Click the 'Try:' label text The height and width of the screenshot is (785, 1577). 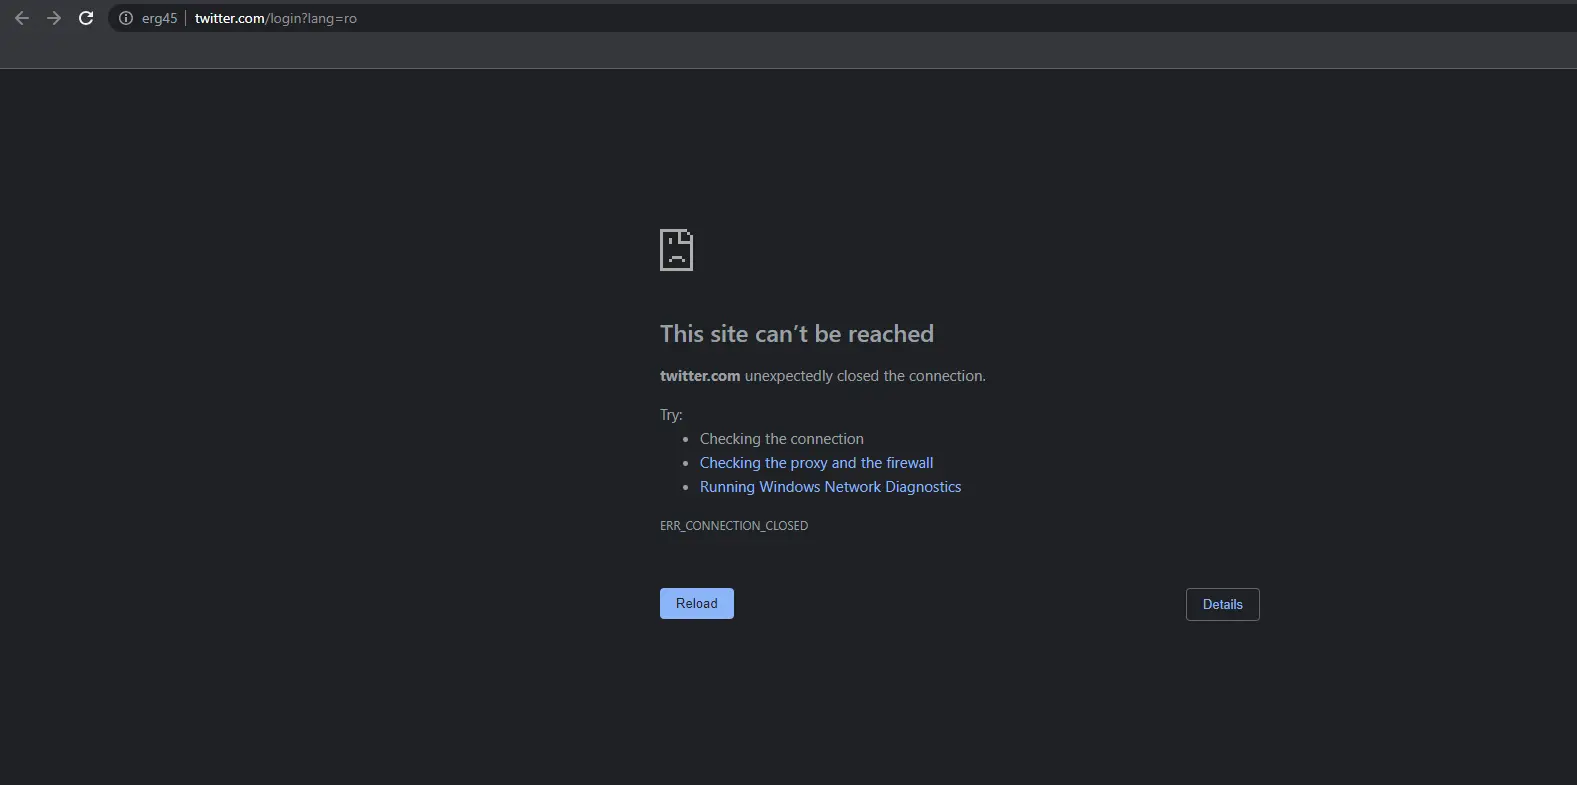(x=671, y=415)
